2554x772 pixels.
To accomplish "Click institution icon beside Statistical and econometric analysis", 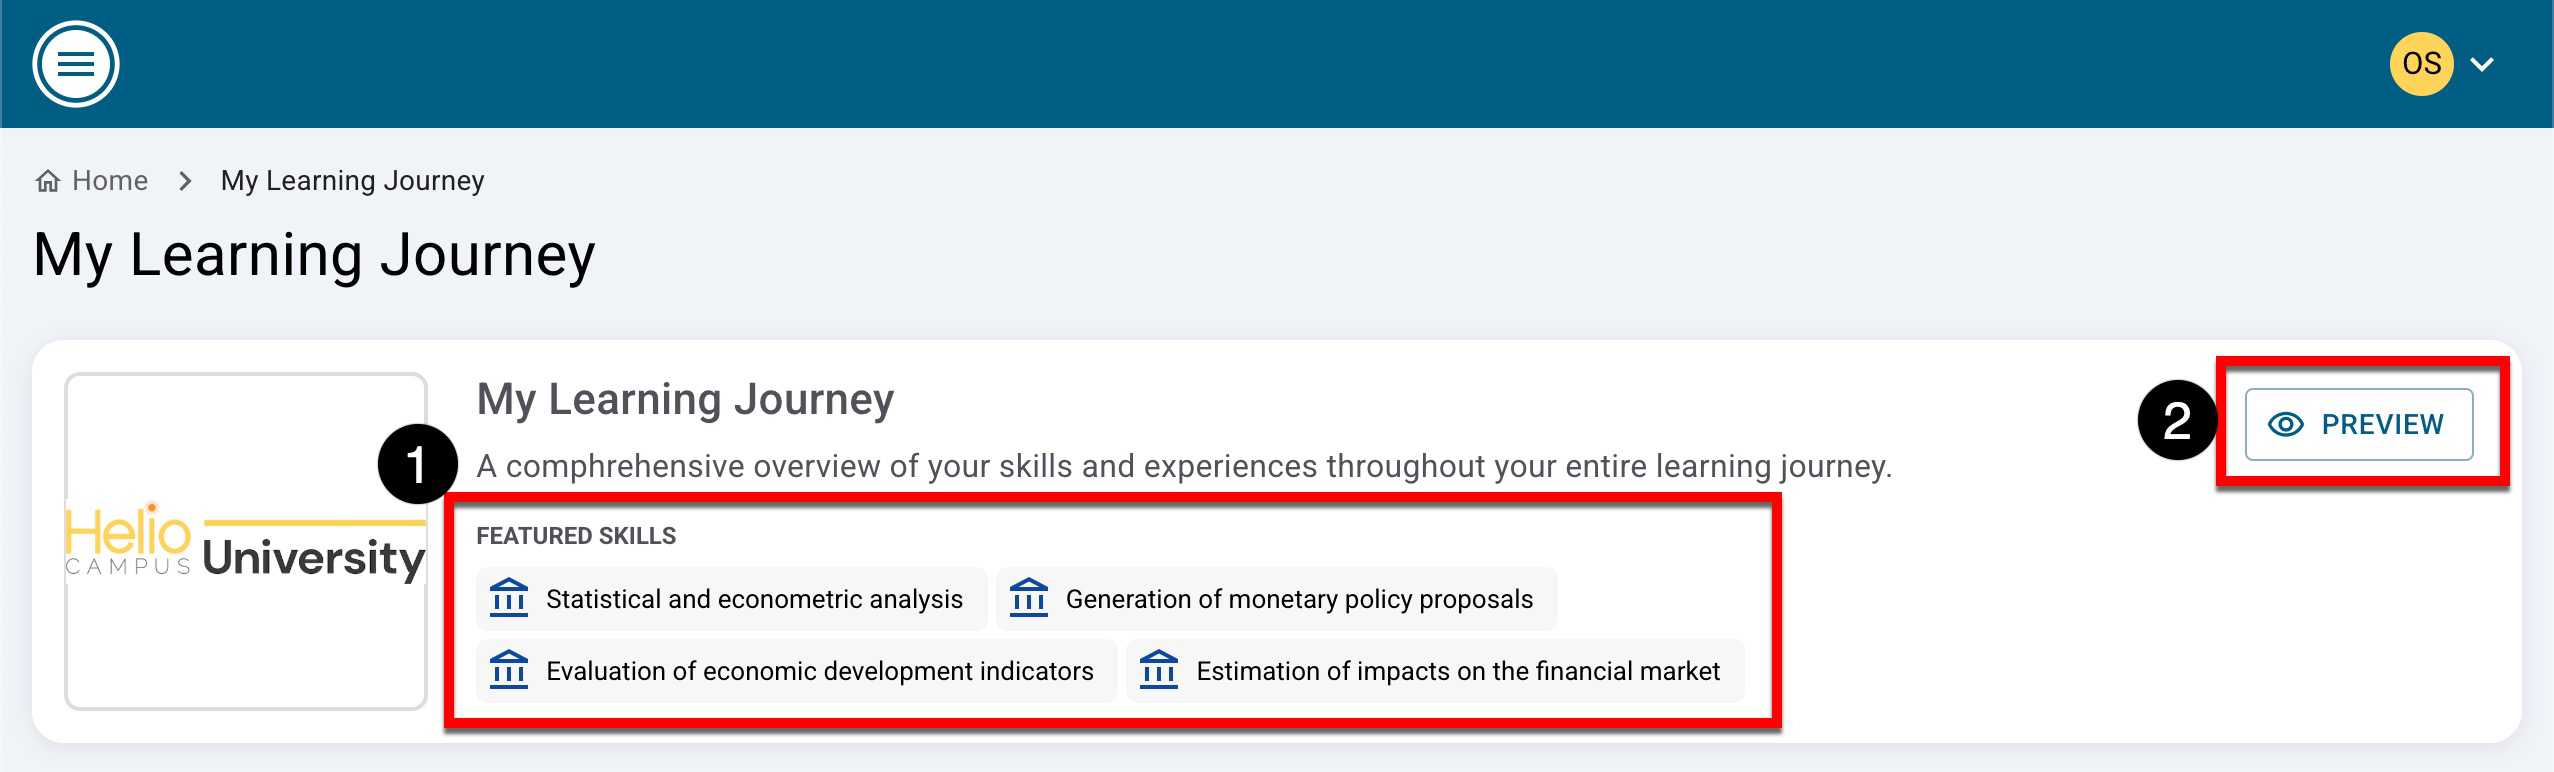I will (509, 599).
